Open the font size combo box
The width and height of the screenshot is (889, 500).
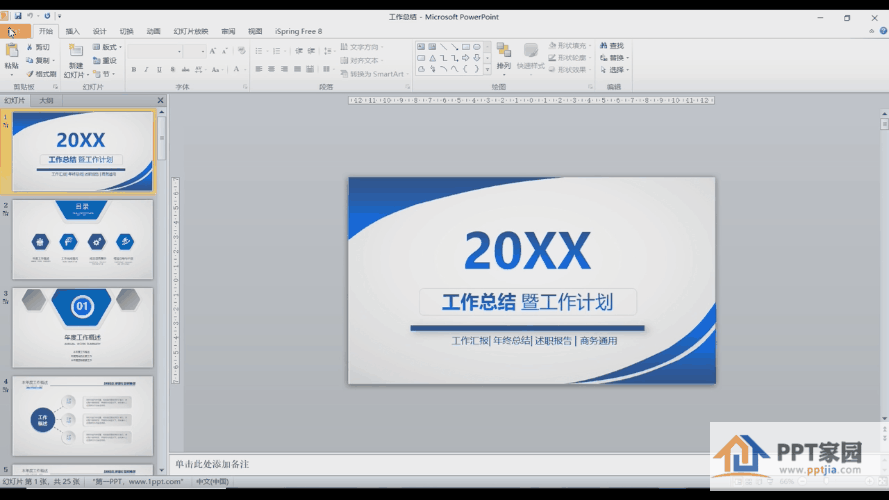pyautogui.click(x=194, y=52)
